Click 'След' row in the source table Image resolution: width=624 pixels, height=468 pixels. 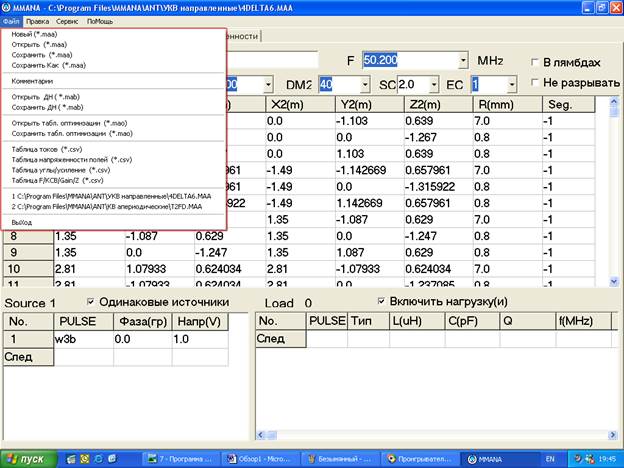tap(28, 357)
